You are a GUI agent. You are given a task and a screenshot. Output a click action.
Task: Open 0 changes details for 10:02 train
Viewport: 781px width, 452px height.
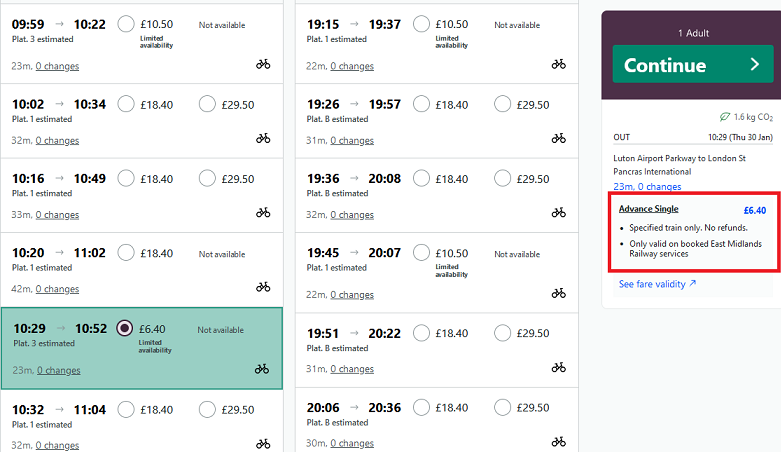[x=57, y=141]
